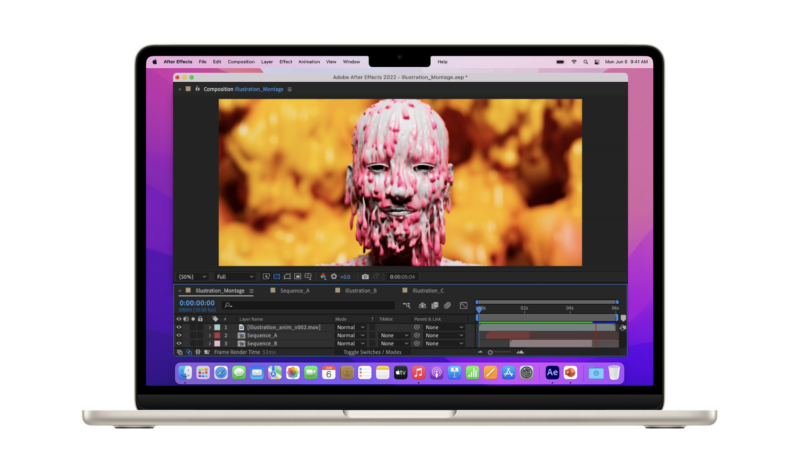Image resolution: width=800 pixels, height=467 pixels.
Task: Open the (50%) magnification dropdown
Action: (192, 277)
